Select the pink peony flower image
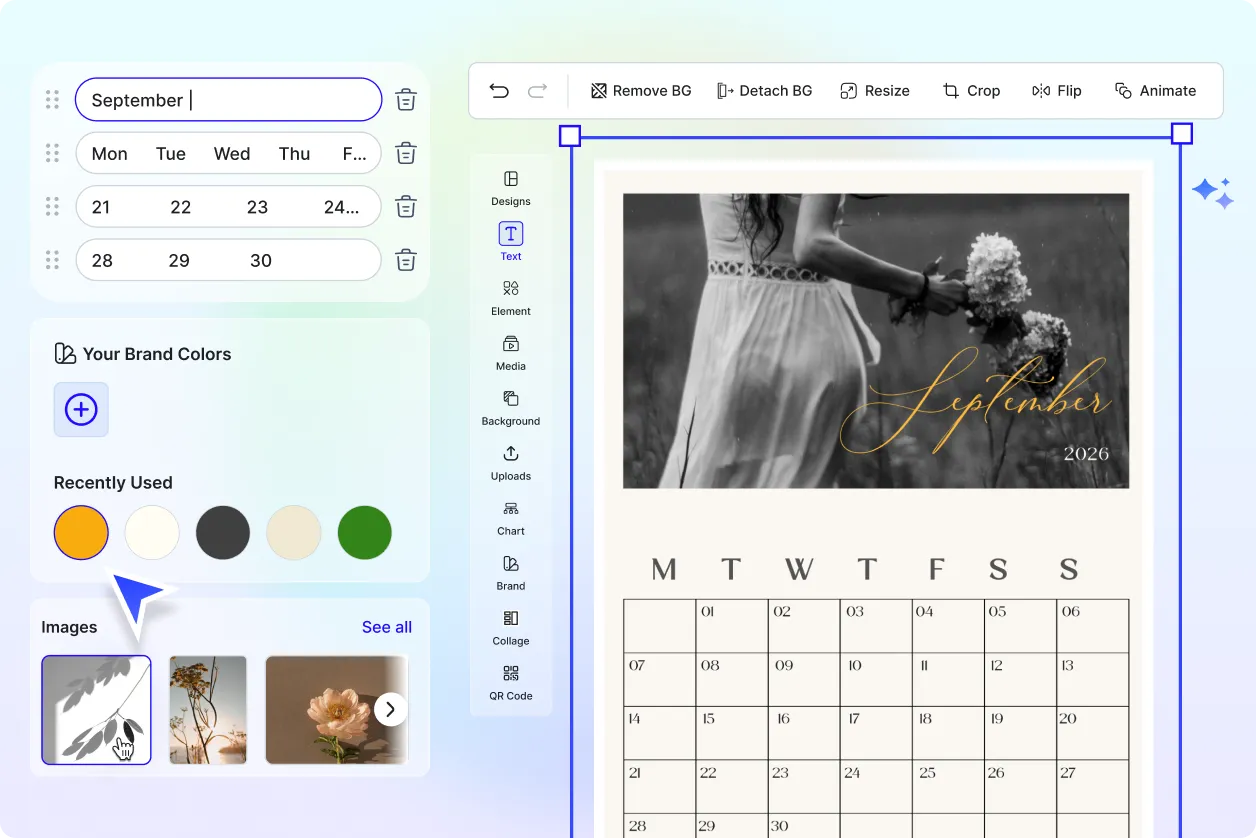Screen dimensions: 1256x838 pyautogui.click(x=336, y=710)
